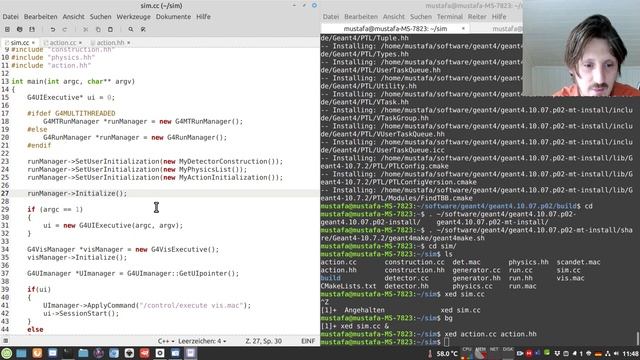
Task: Close the sim.cc editor tab
Action: [x=33, y=42]
